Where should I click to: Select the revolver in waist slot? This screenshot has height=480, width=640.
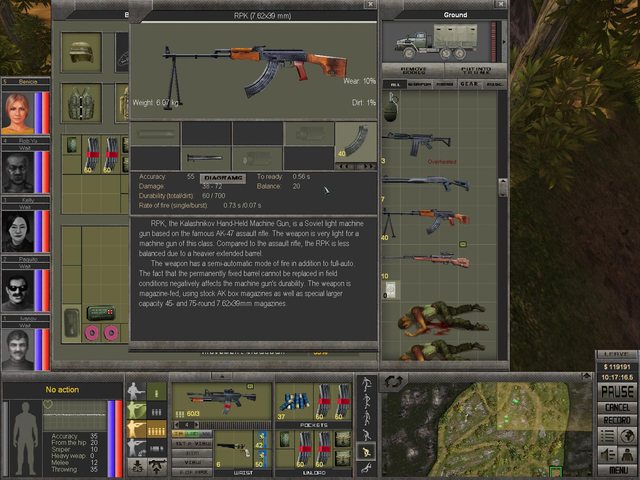[x=234, y=449]
